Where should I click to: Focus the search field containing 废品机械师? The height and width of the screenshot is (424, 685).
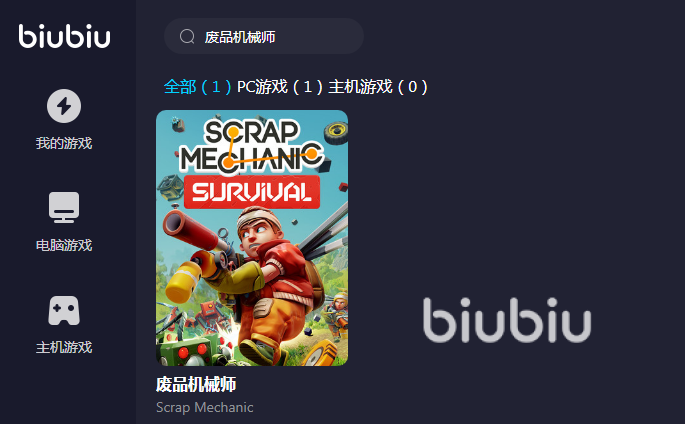point(264,36)
